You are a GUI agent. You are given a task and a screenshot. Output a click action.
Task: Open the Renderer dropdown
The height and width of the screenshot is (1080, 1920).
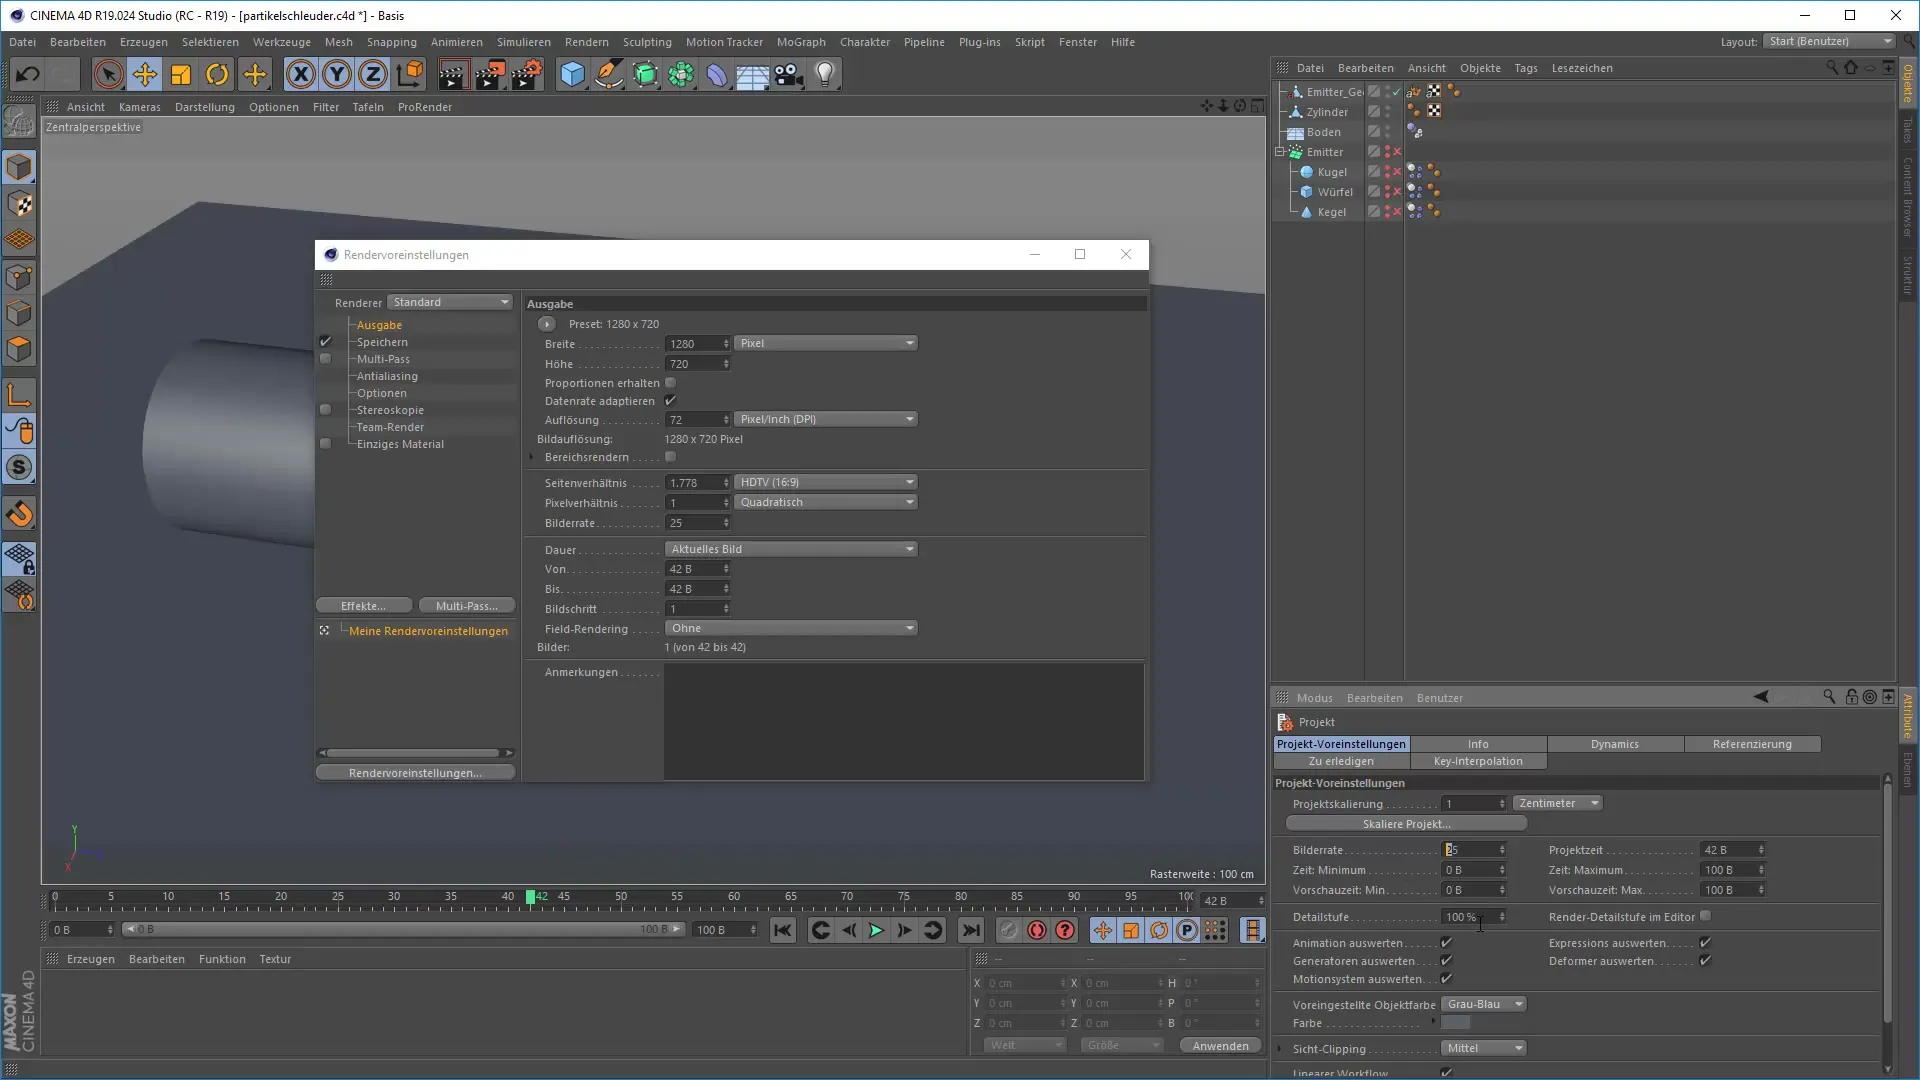[450, 302]
